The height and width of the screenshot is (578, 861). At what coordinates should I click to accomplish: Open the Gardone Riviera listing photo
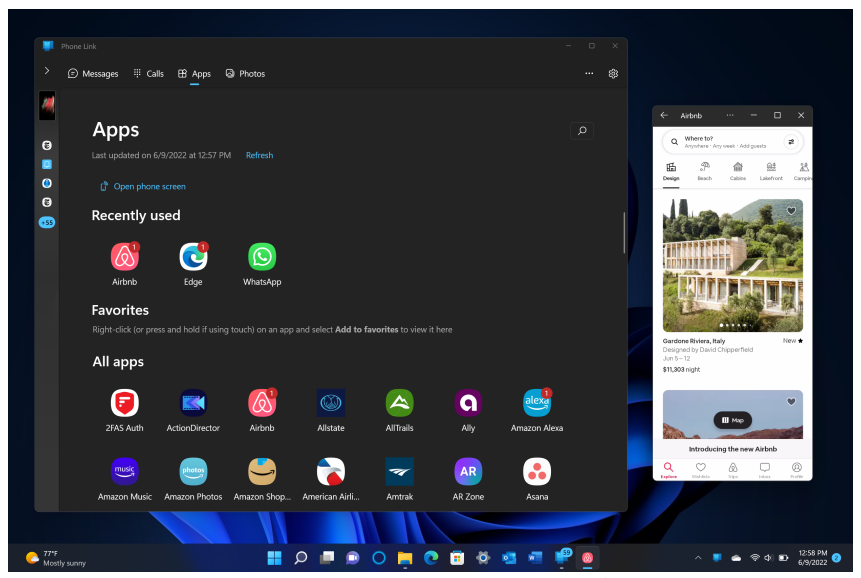point(733,265)
